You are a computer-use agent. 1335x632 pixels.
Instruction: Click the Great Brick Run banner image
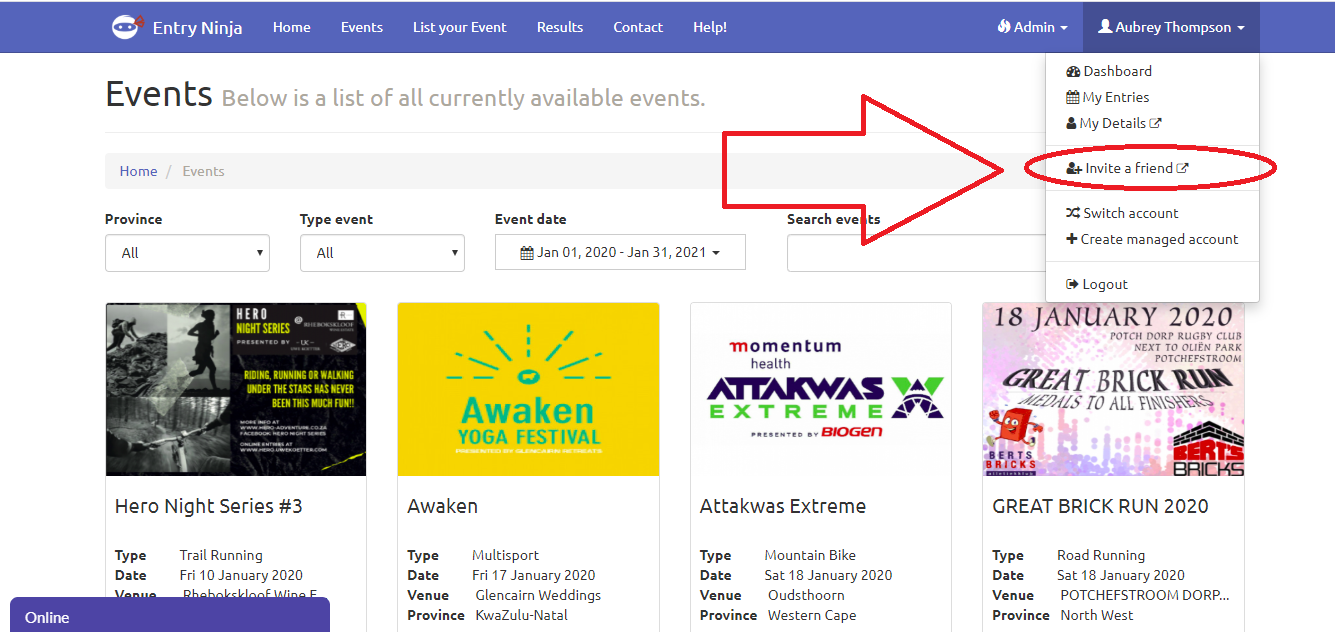pyautogui.click(x=1113, y=390)
